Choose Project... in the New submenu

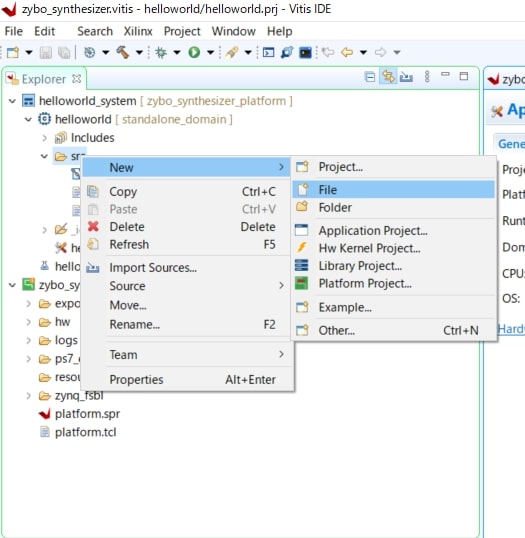tap(393, 167)
